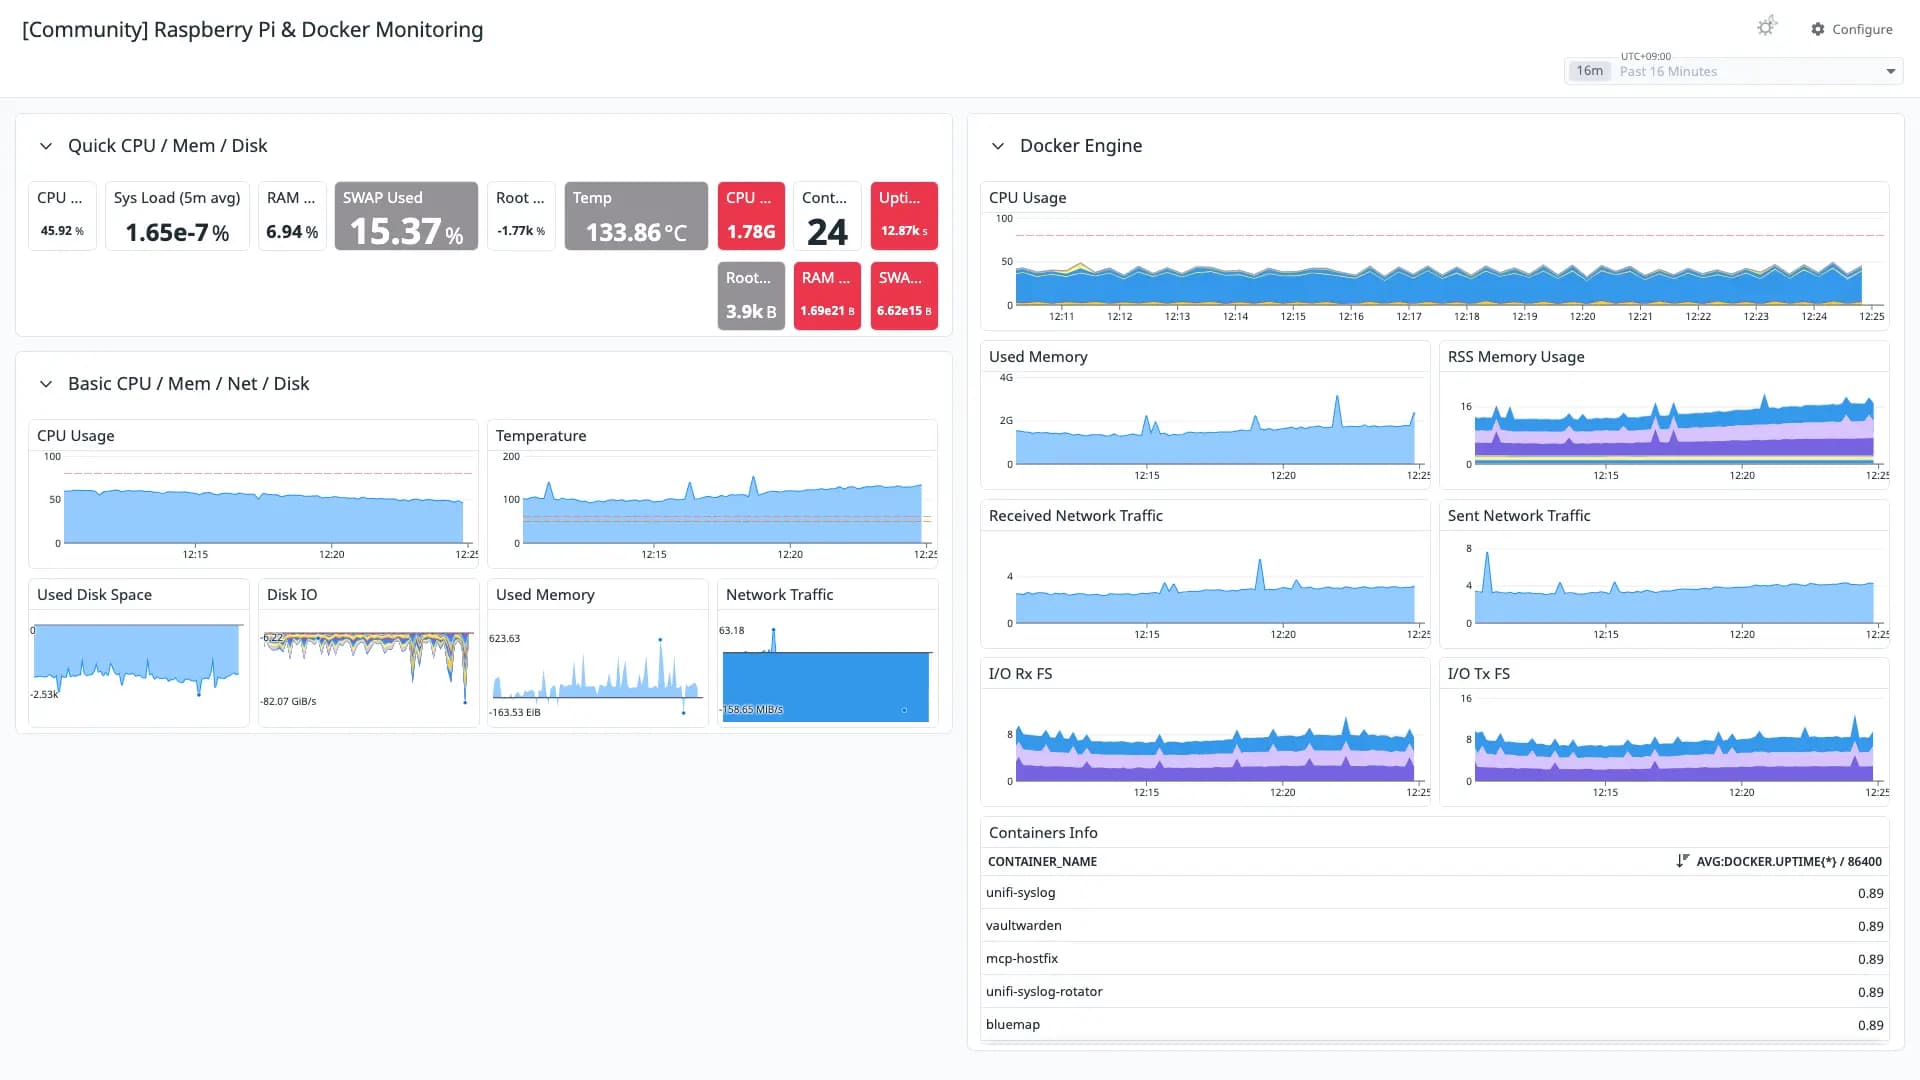This screenshot has height=1080, width=1920.
Task: Click the sort icon on AVG:DOCKER.UPTIME column
Action: click(1682, 861)
